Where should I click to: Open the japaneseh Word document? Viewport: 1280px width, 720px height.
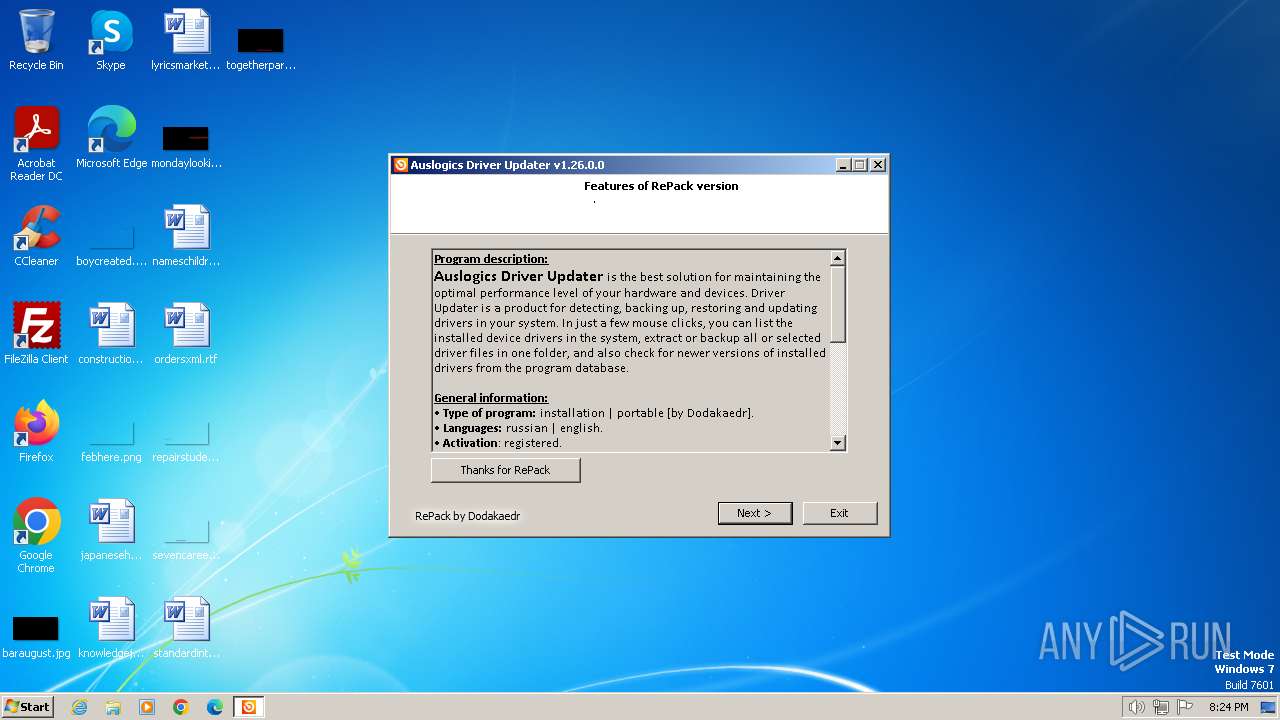[x=111, y=530]
